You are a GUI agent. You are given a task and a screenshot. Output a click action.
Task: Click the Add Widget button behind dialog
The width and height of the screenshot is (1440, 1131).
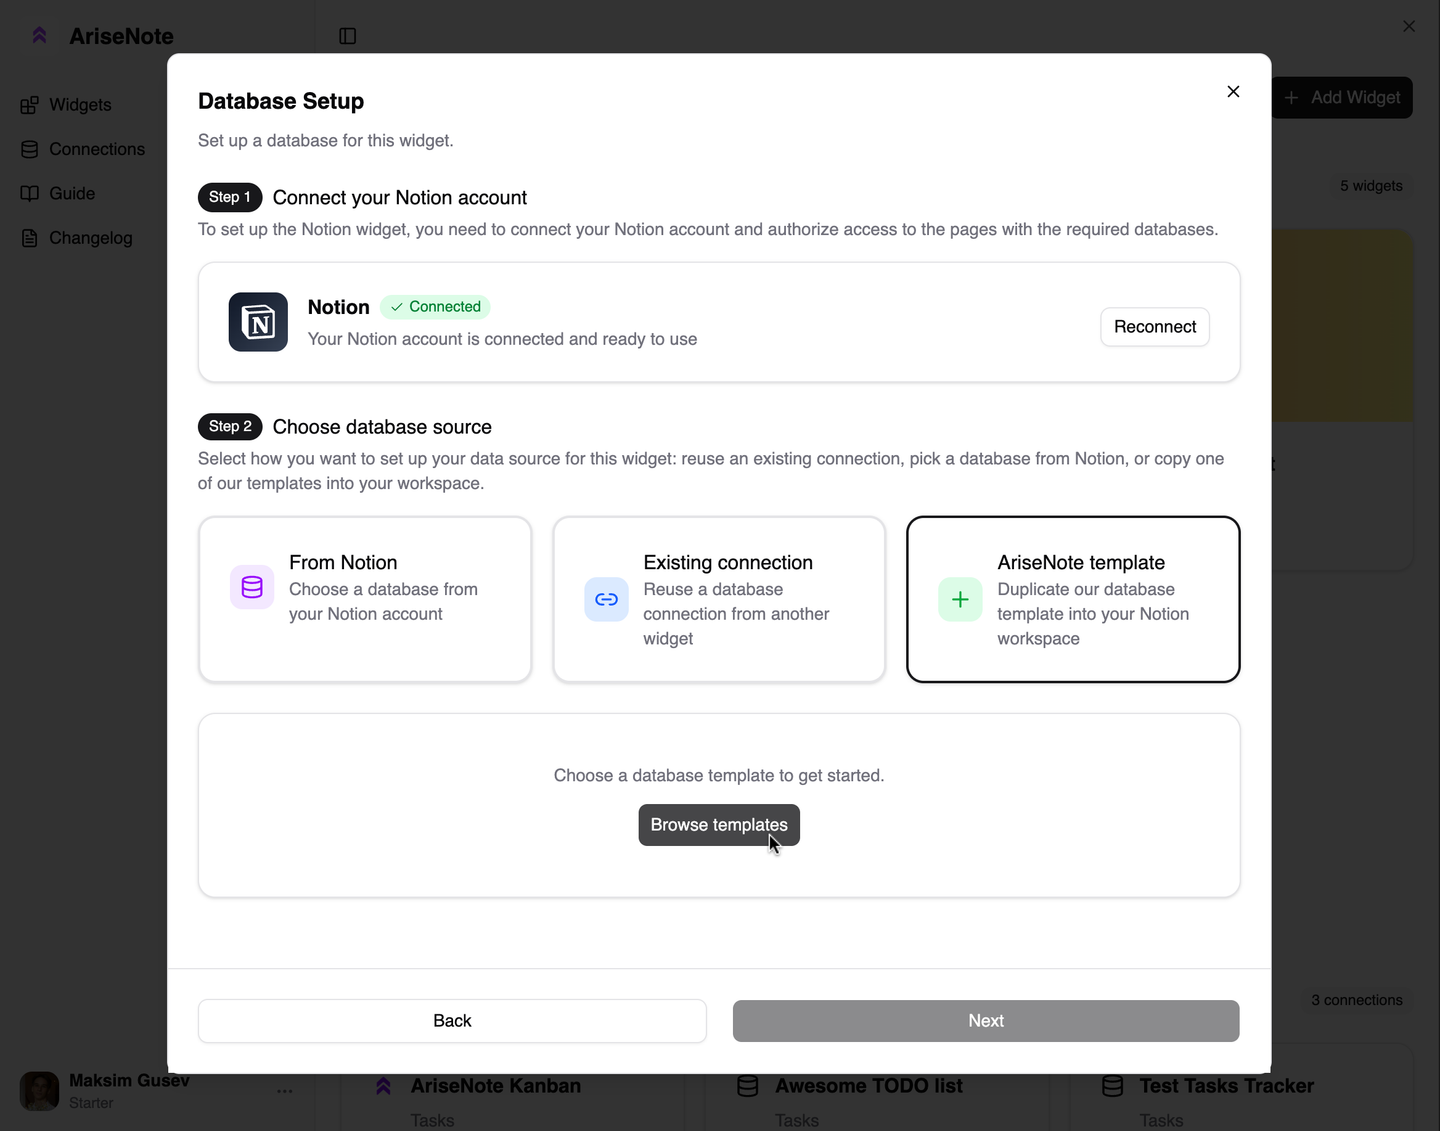[x=1342, y=98]
